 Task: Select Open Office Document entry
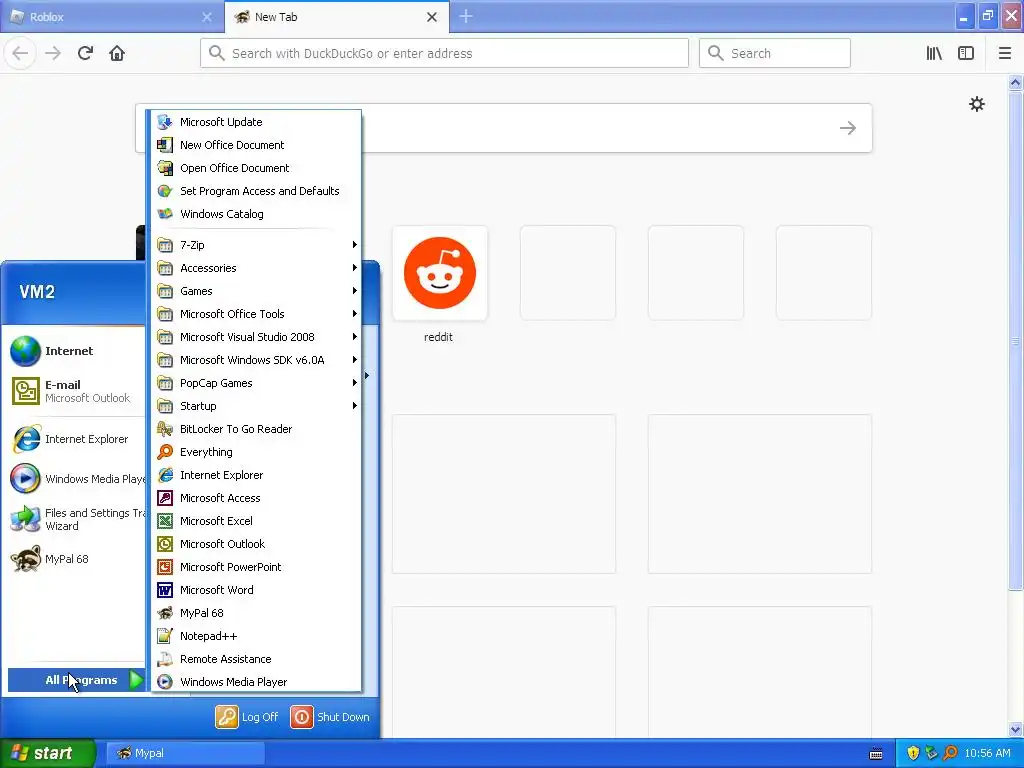click(256, 168)
